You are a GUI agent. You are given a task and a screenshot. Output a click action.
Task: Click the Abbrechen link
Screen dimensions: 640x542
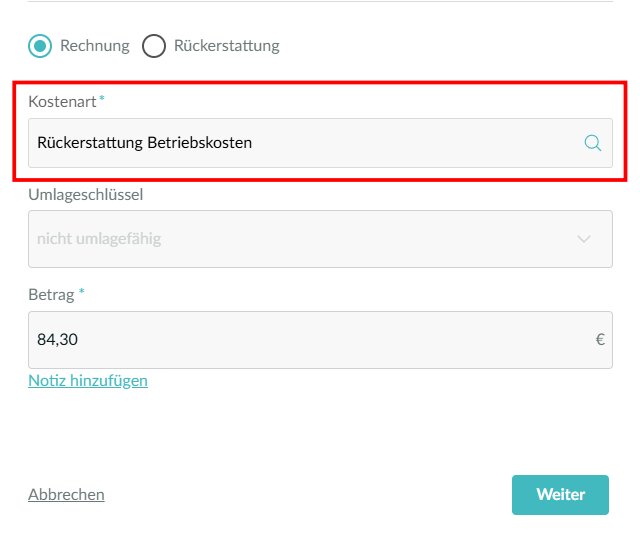[66, 494]
